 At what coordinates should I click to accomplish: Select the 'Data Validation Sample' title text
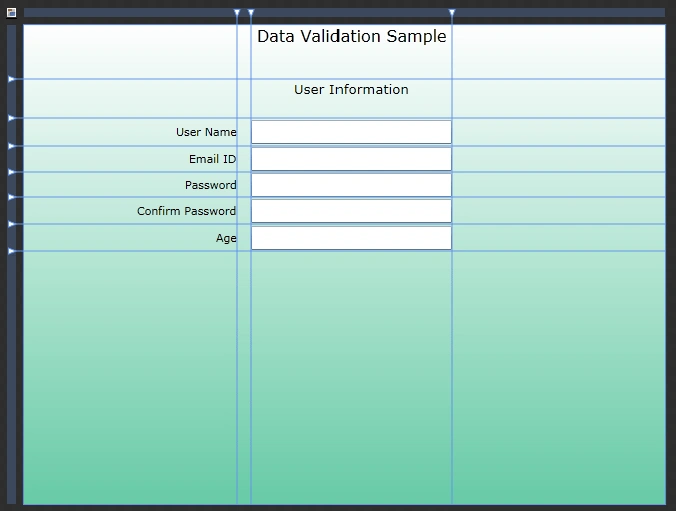click(x=352, y=36)
